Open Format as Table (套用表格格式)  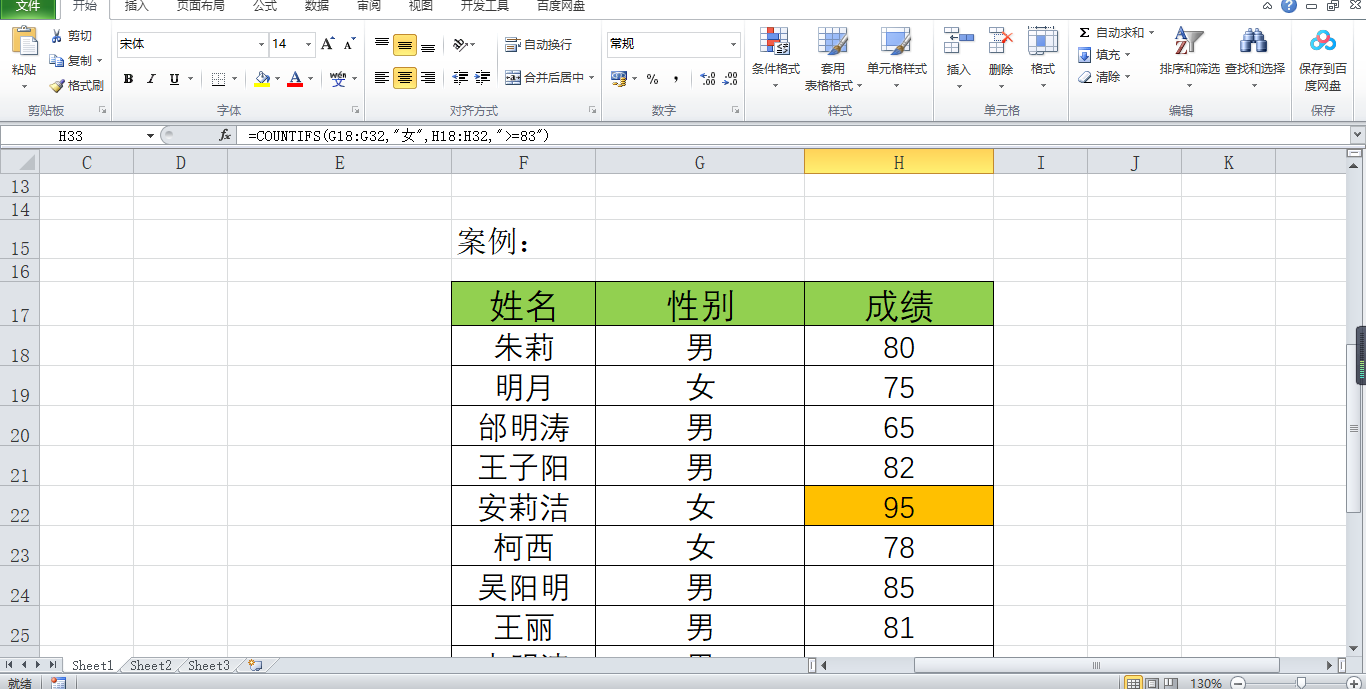tap(833, 59)
